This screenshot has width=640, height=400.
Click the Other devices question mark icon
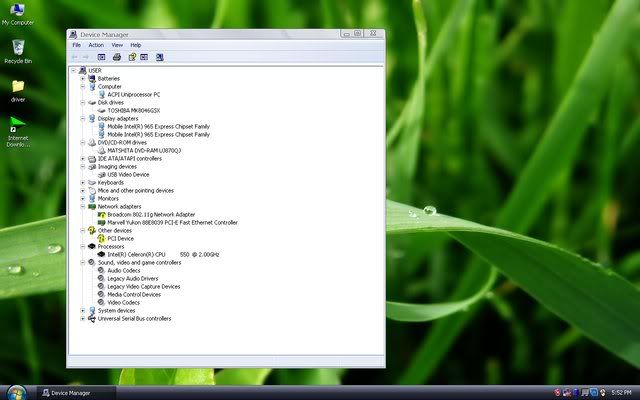(92, 231)
